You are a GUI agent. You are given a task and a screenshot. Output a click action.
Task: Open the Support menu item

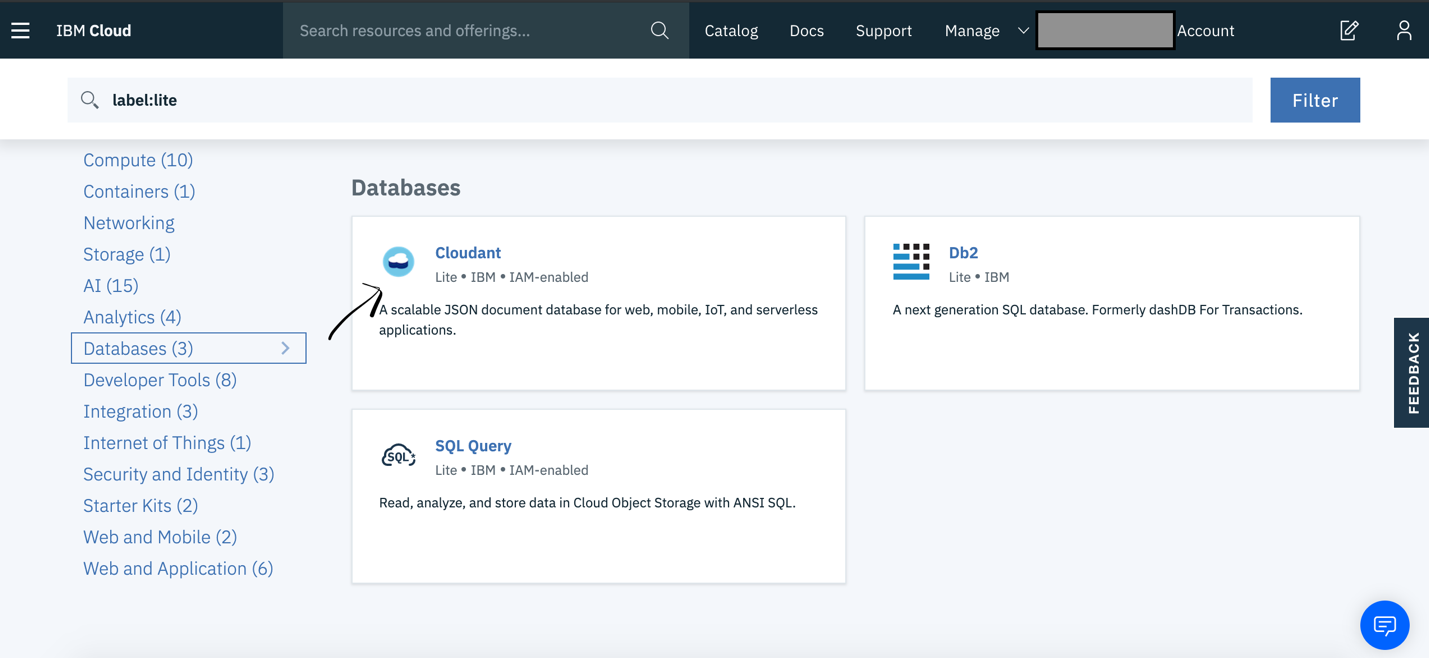pos(883,31)
